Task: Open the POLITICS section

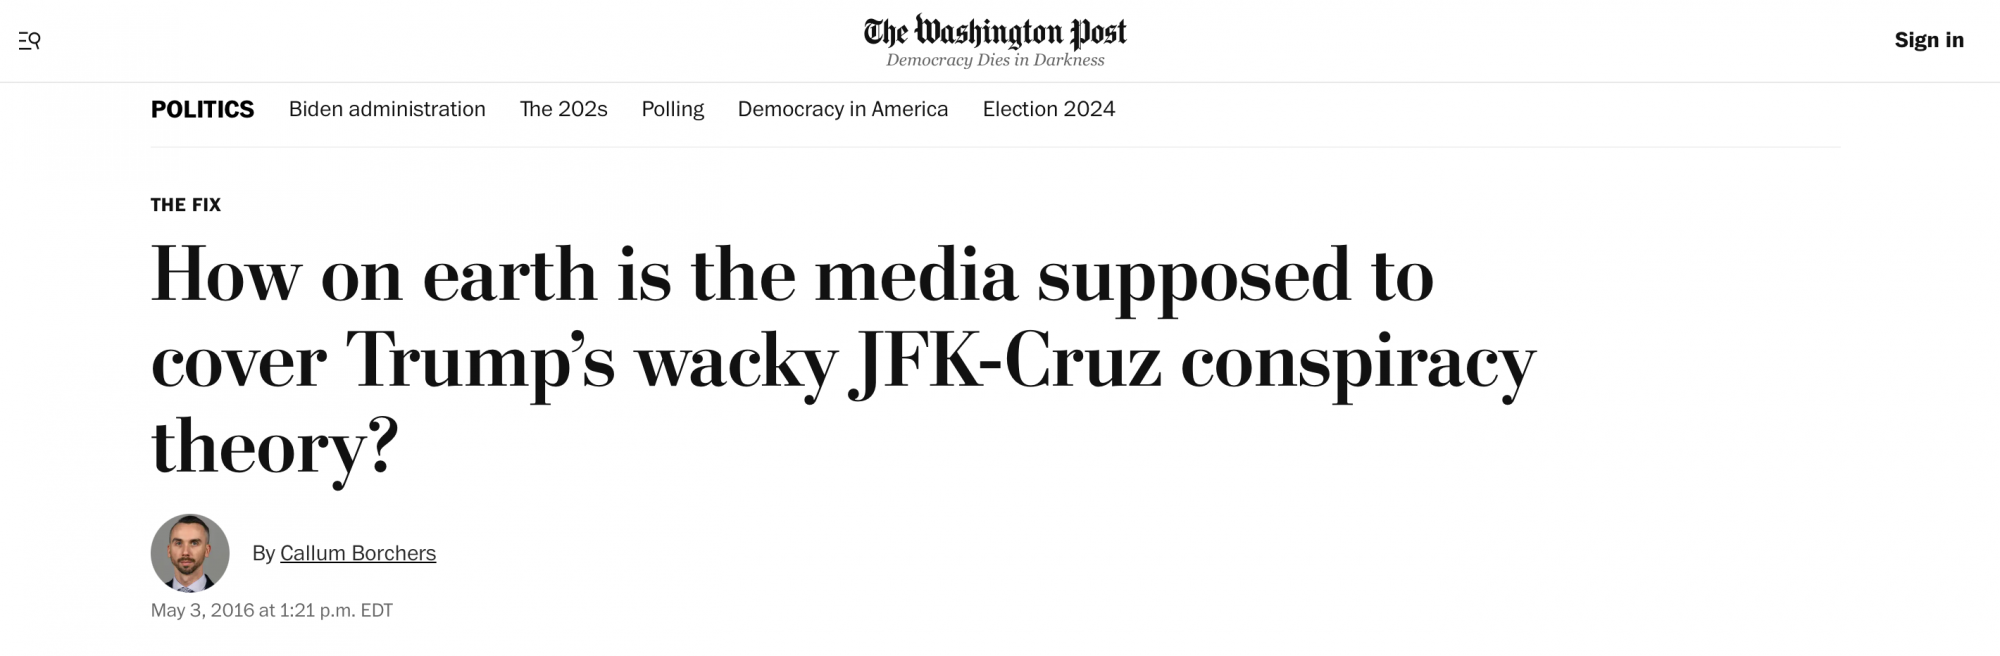Action: pyautogui.click(x=202, y=109)
